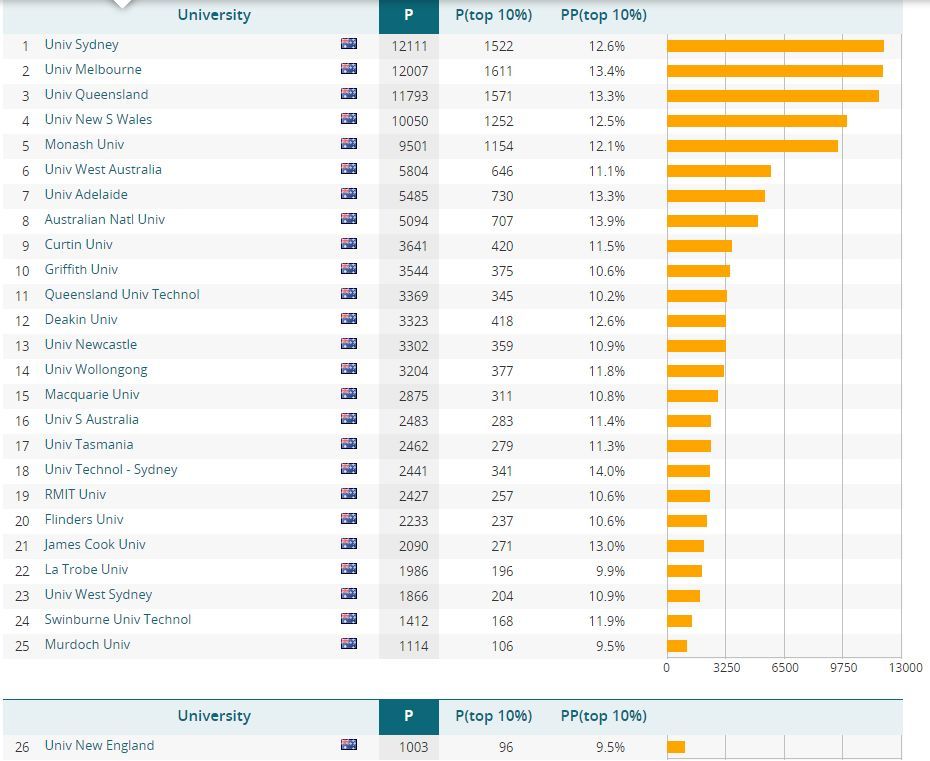Sort by PP(top 10%) in top header
This screenshot has height=761, width=930.
(x=604, y=15)
